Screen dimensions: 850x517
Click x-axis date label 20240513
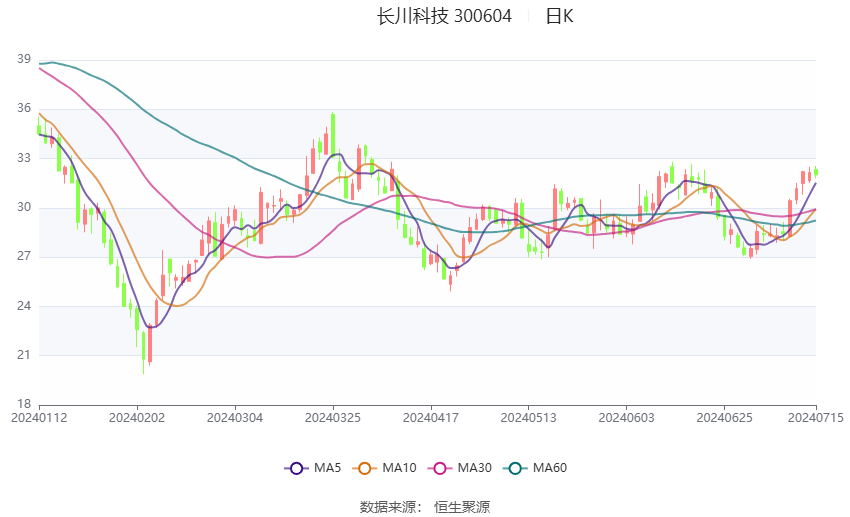click(x=529, y=418)
